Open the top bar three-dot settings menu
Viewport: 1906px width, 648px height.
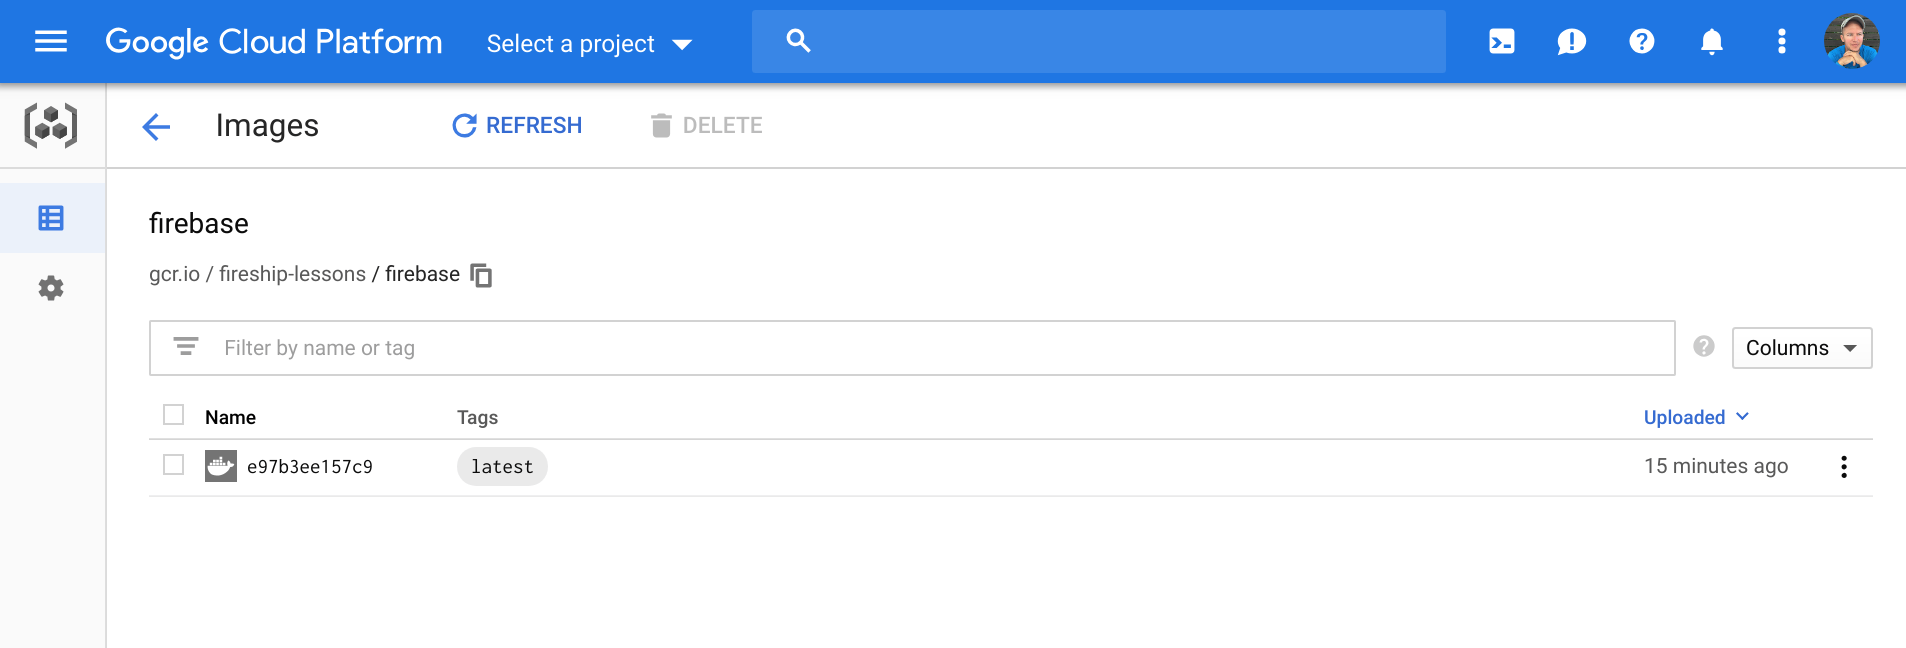[1781, 41]
